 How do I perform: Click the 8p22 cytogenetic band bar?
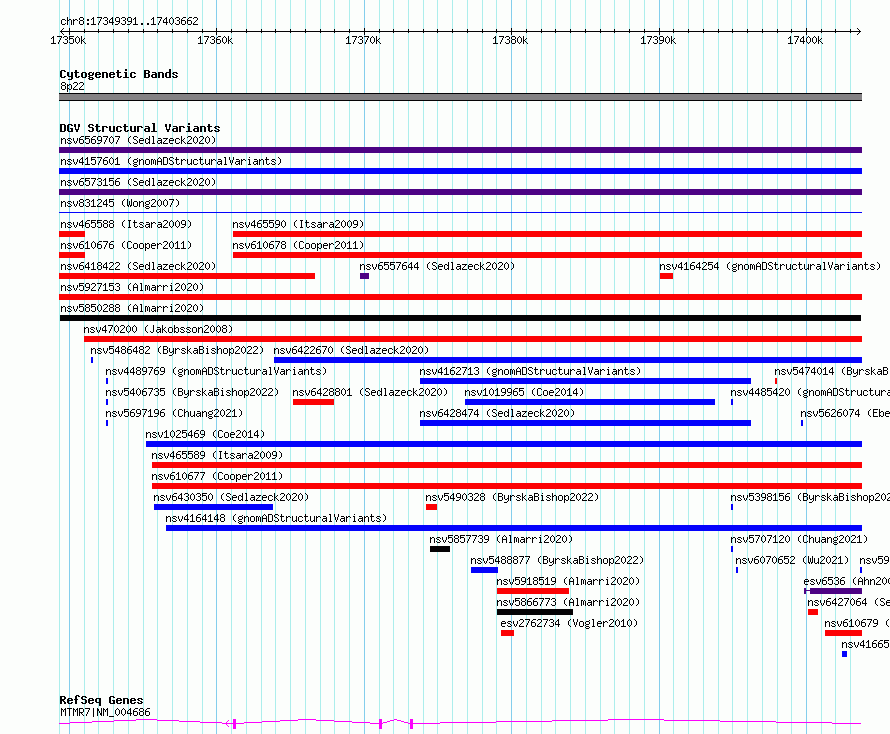pos(460,97)
